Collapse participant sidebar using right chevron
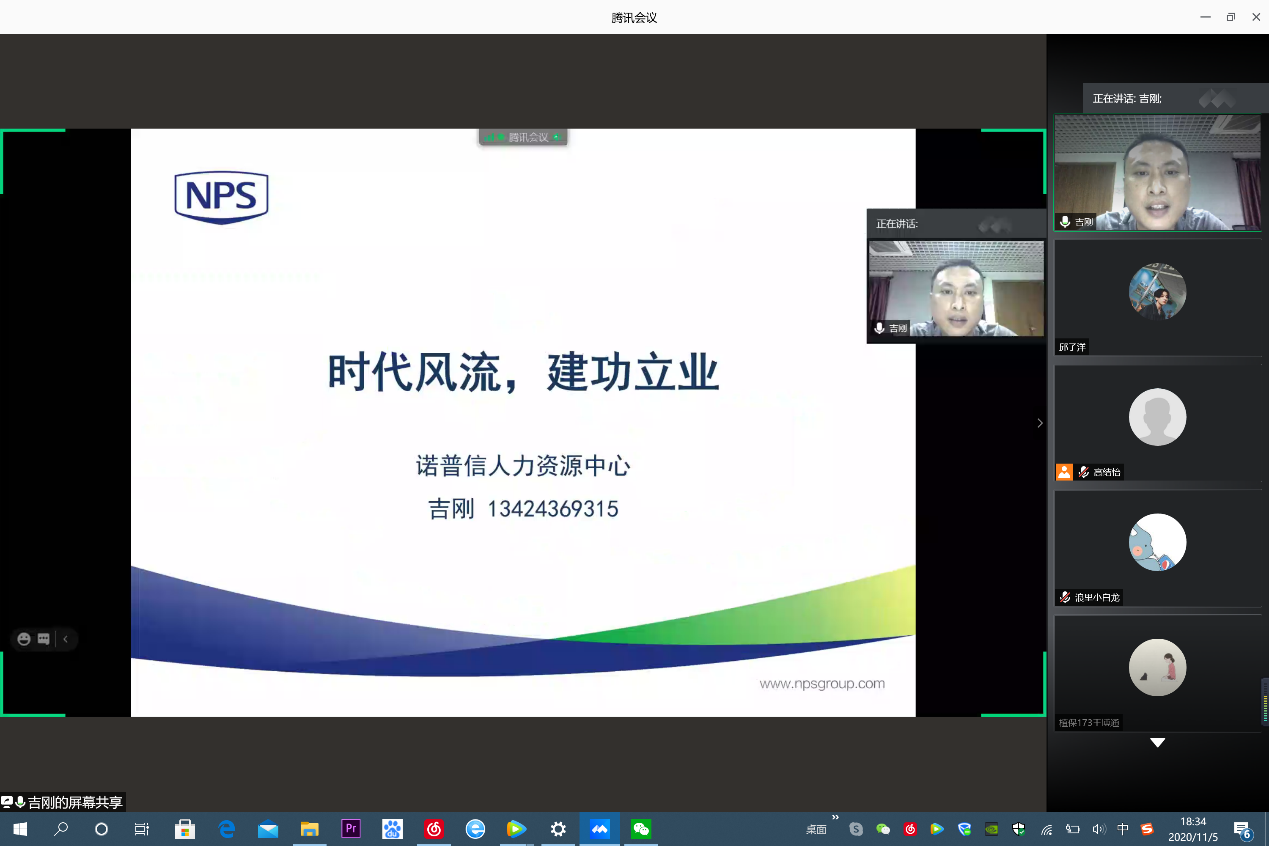1269x846 pixels. [x=1040, y=423]
